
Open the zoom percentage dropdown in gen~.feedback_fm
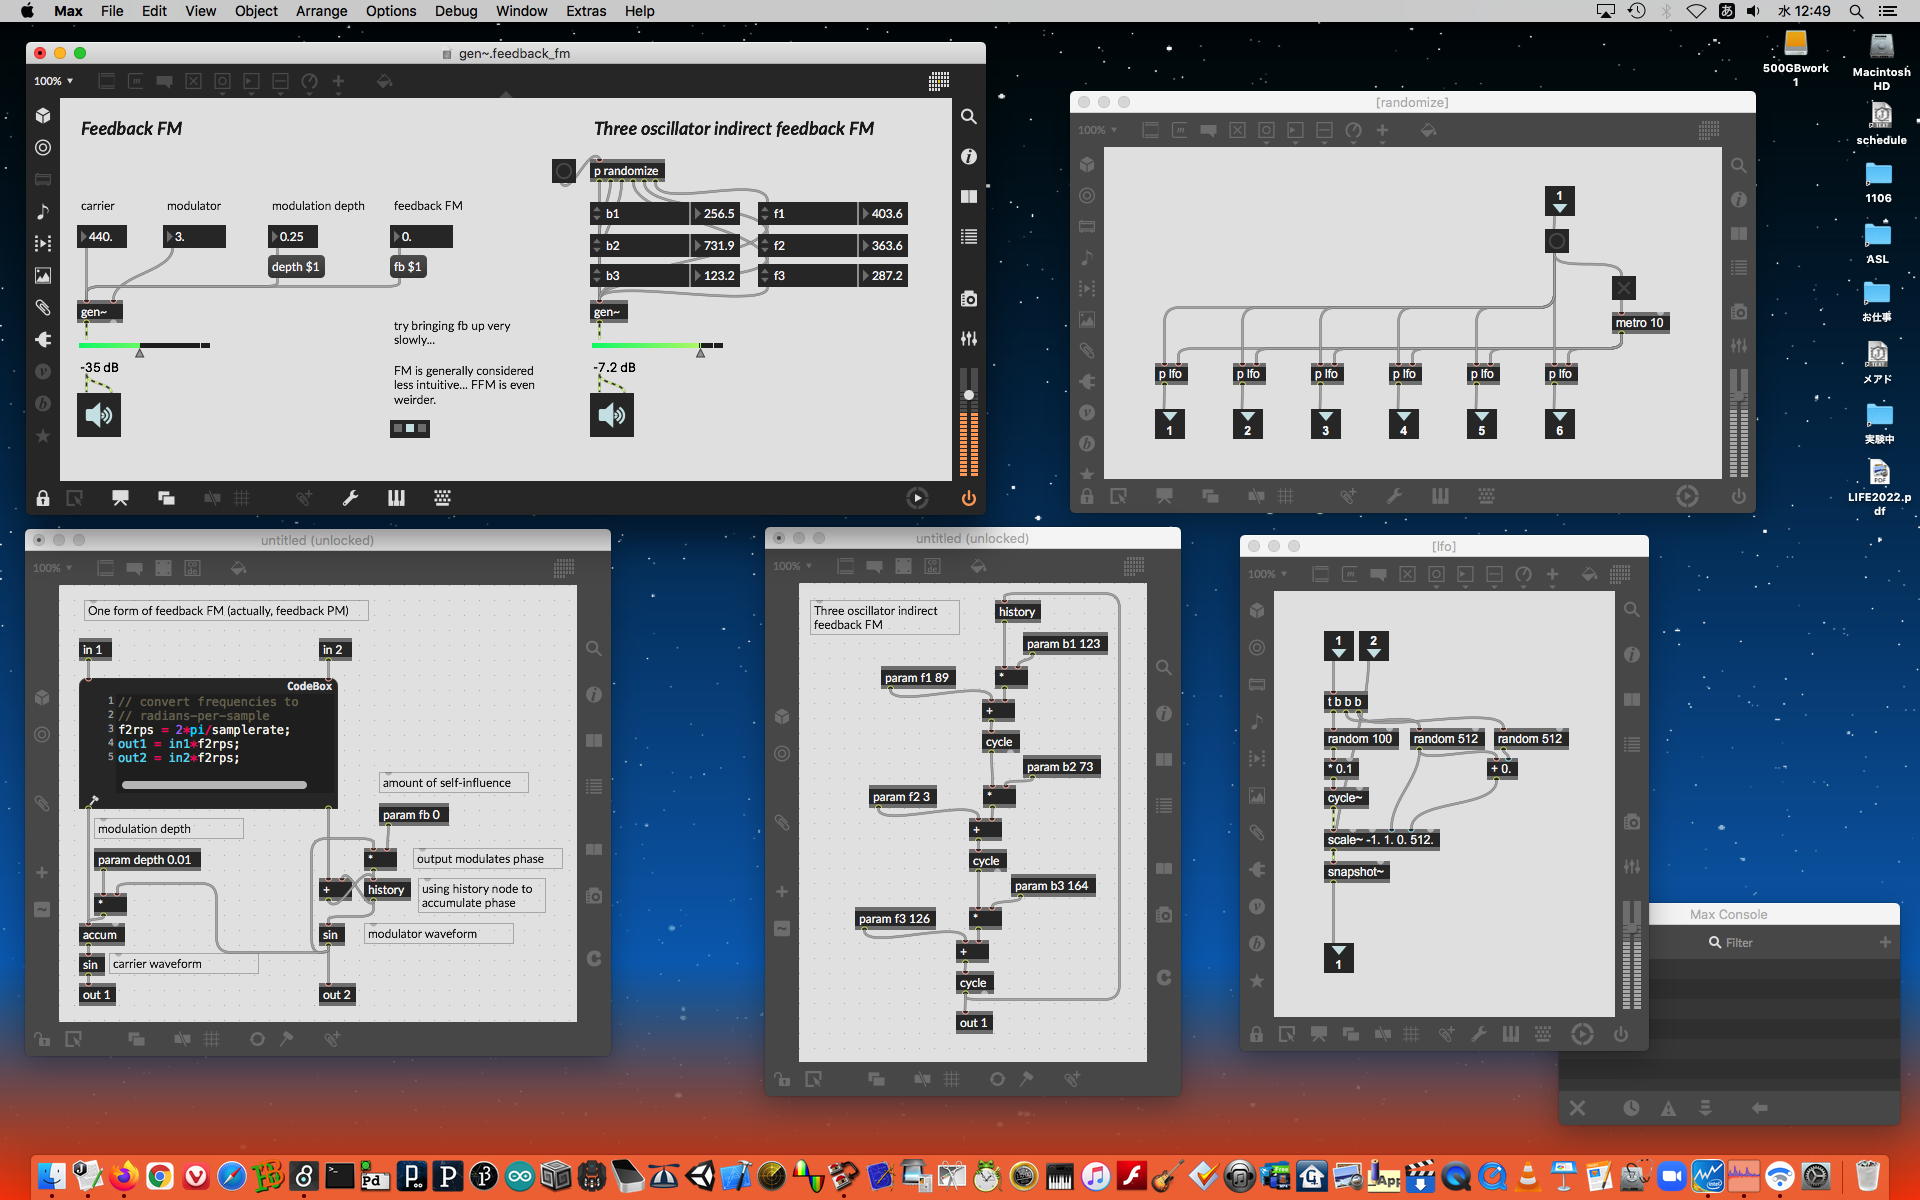[x=54, y=81]
